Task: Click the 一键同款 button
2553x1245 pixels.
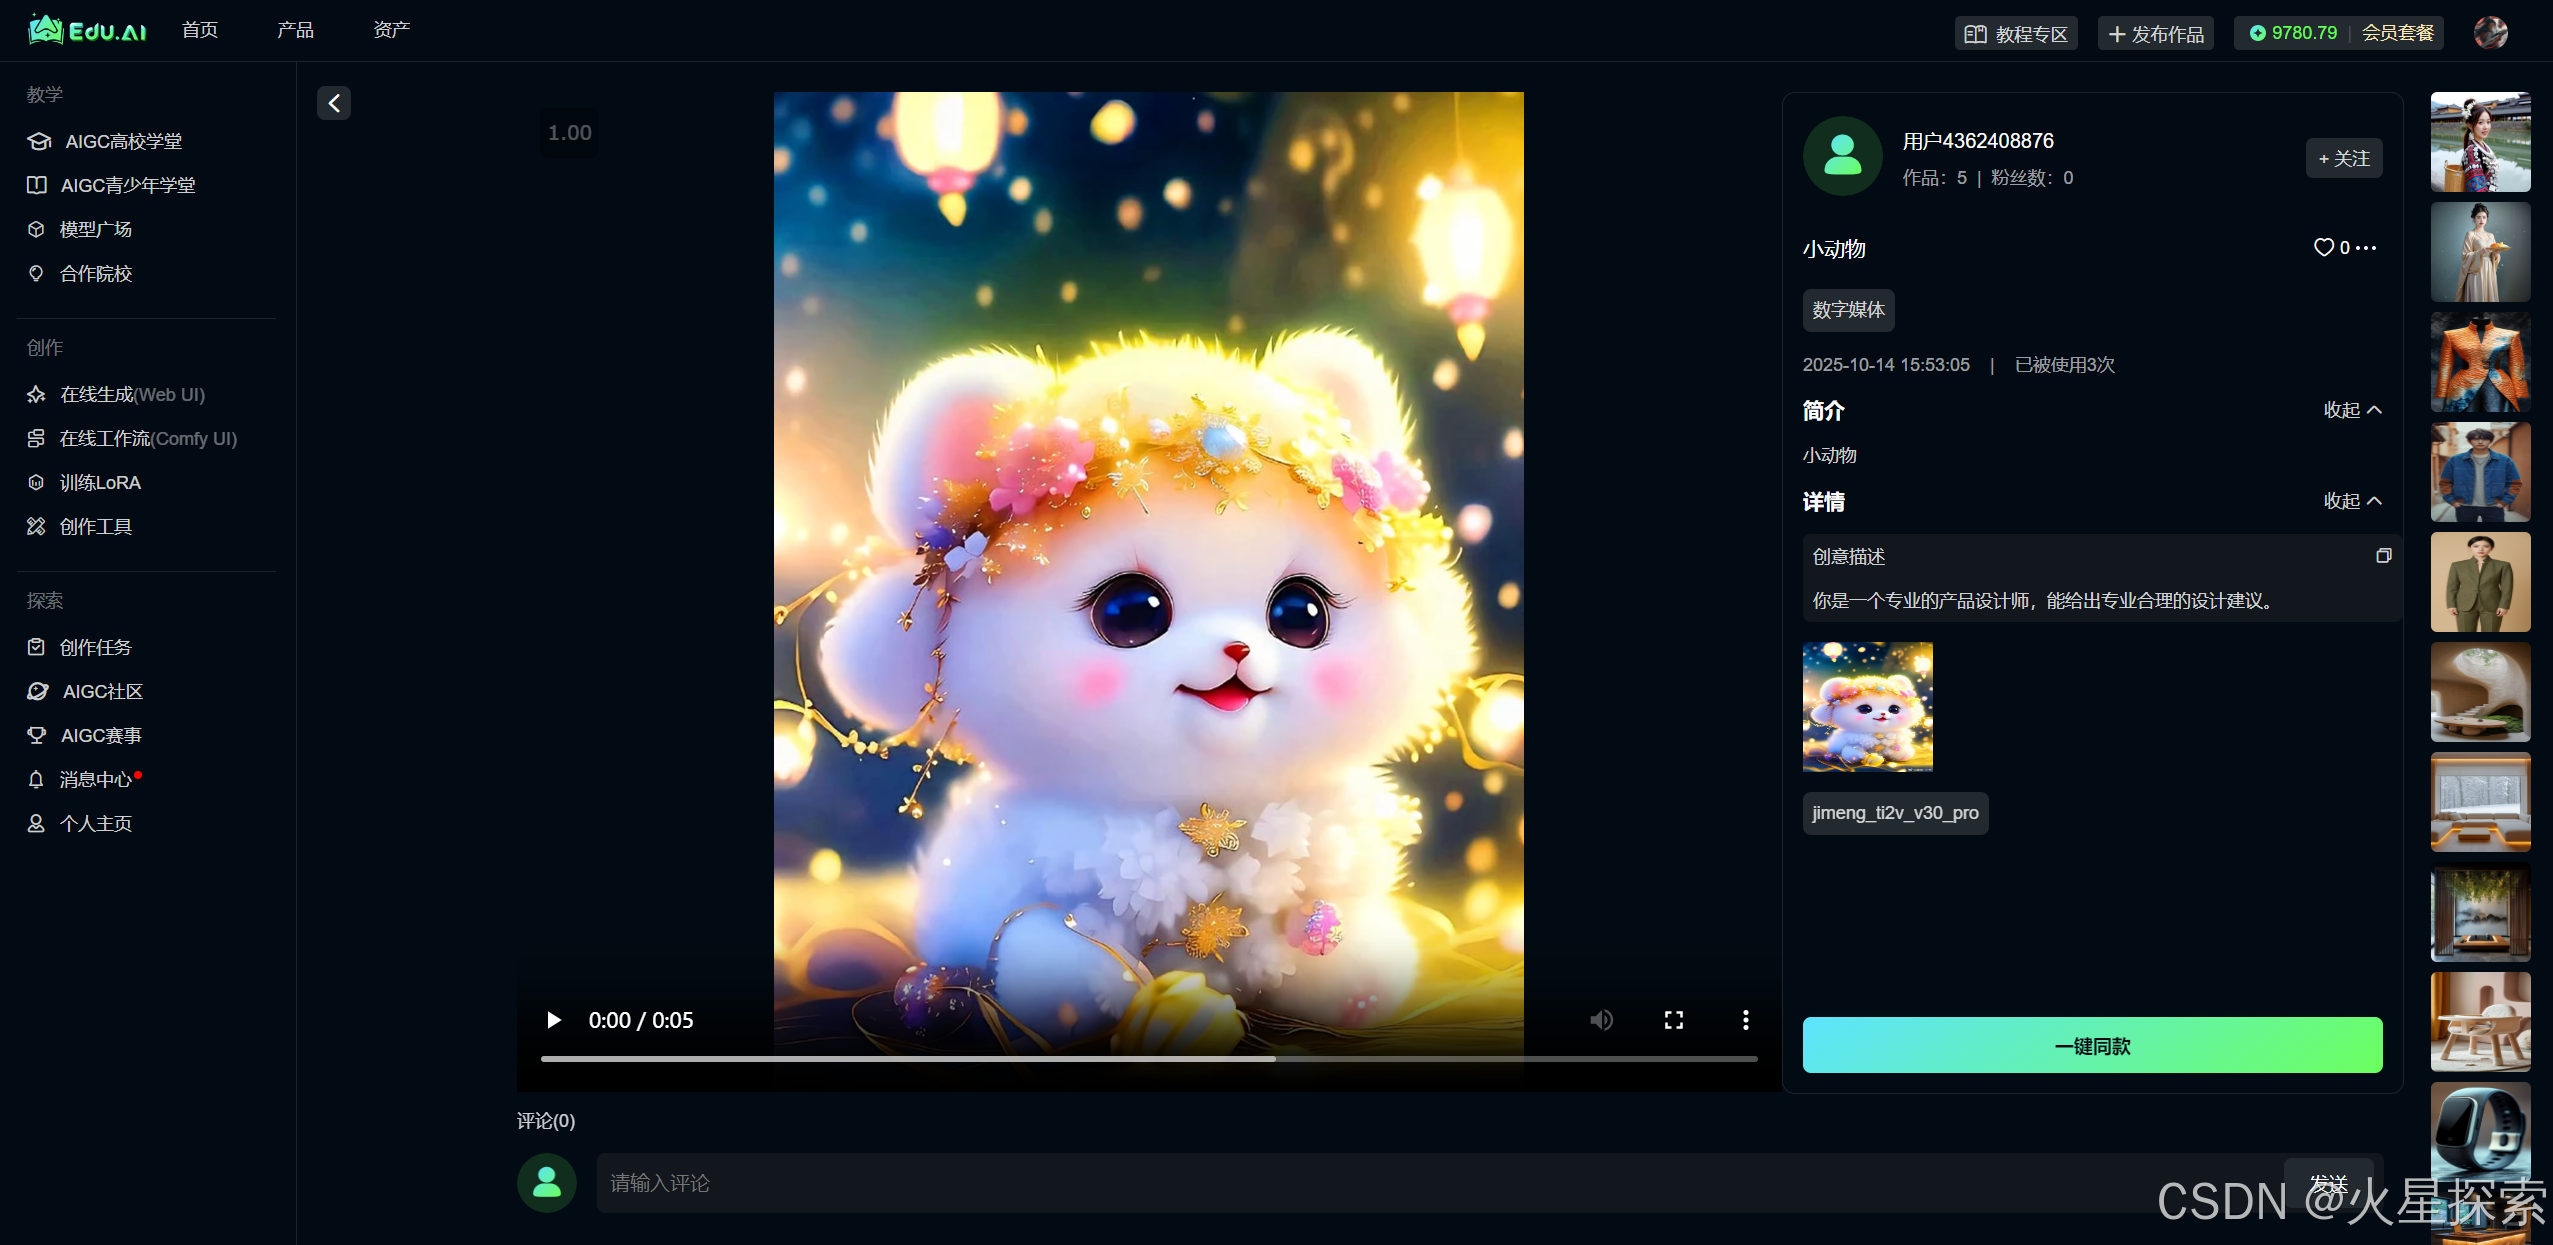Action: click(2091, 1045)
